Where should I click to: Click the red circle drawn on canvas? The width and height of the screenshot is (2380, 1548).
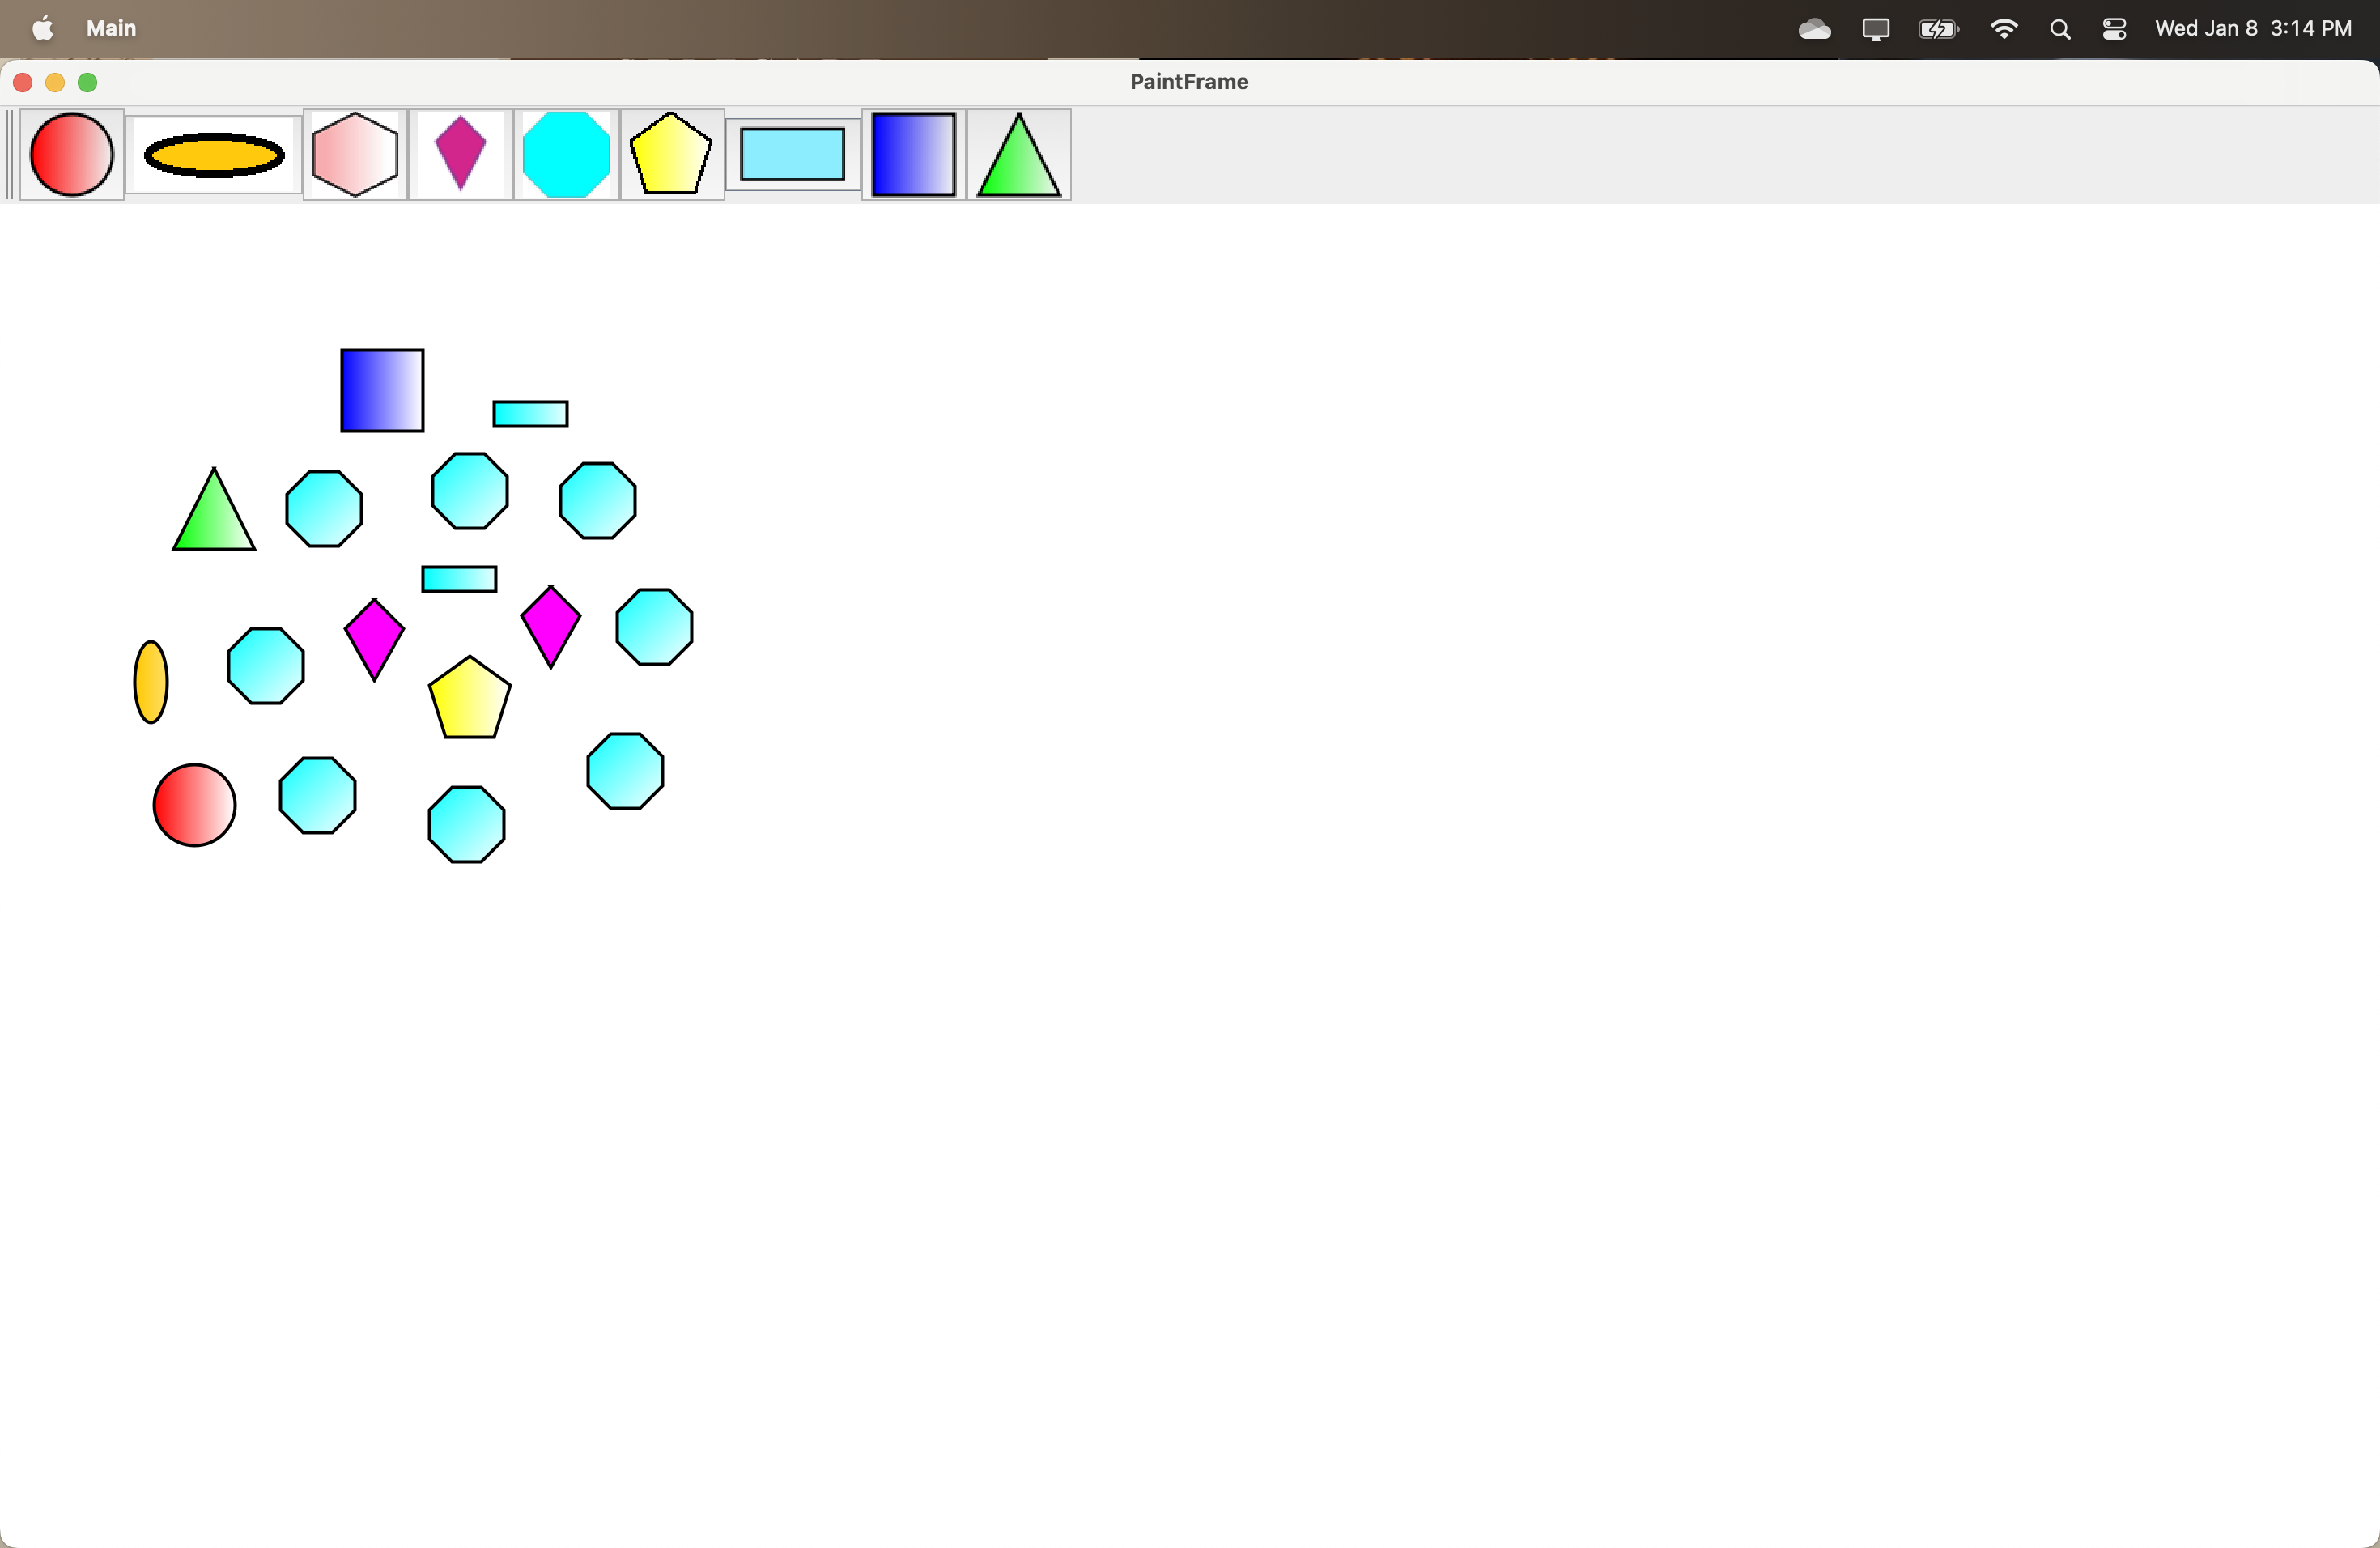[x=194, y=805]
